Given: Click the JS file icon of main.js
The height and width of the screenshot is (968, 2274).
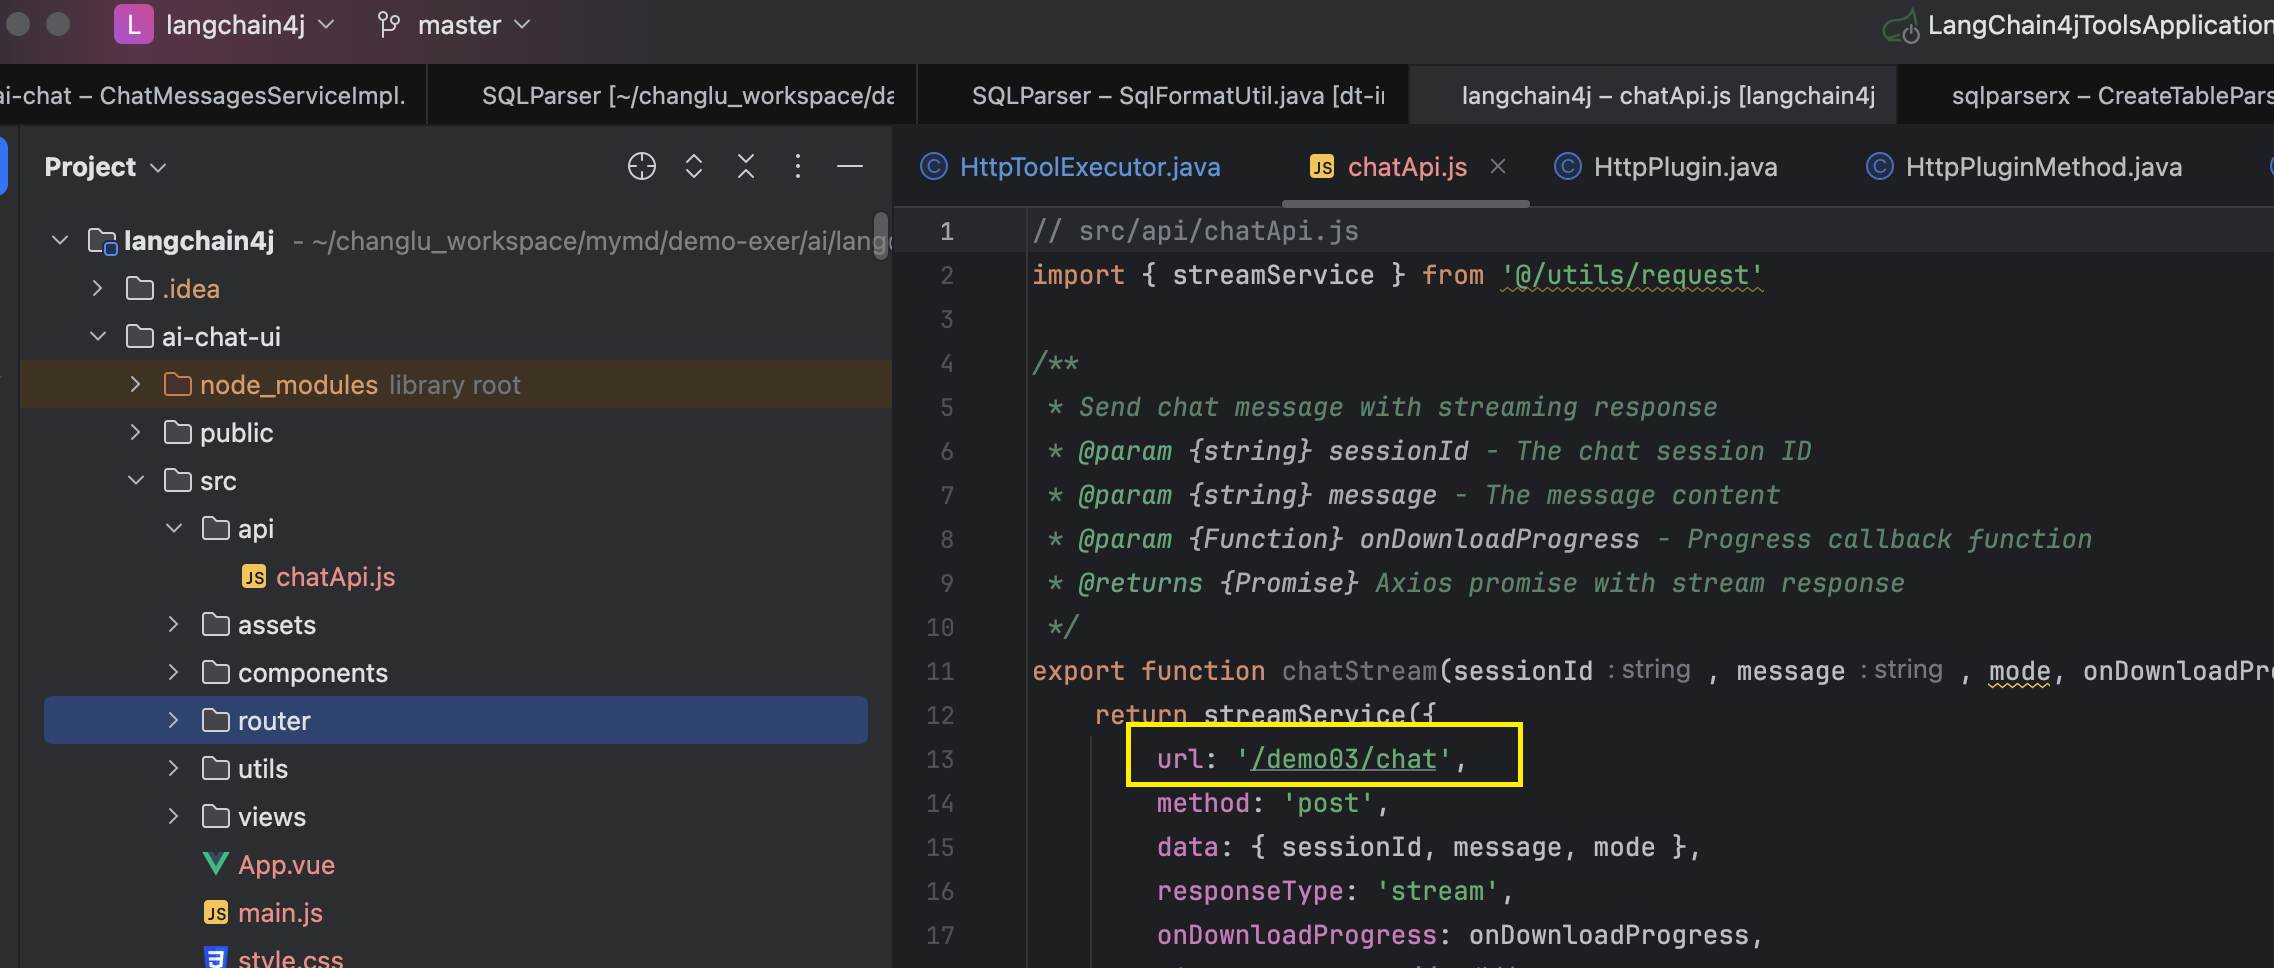Looking at the screenshot, I should tap(216, 913).
